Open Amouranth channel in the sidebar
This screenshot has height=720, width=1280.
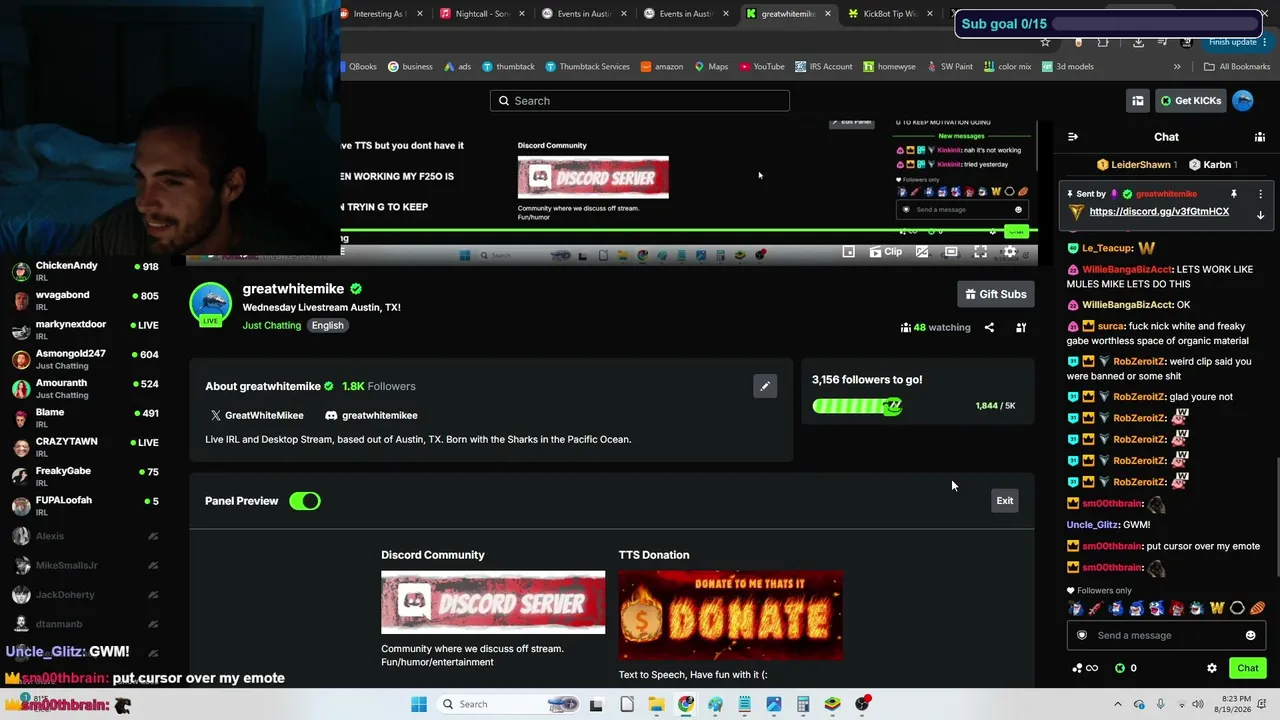pos(85,389)
